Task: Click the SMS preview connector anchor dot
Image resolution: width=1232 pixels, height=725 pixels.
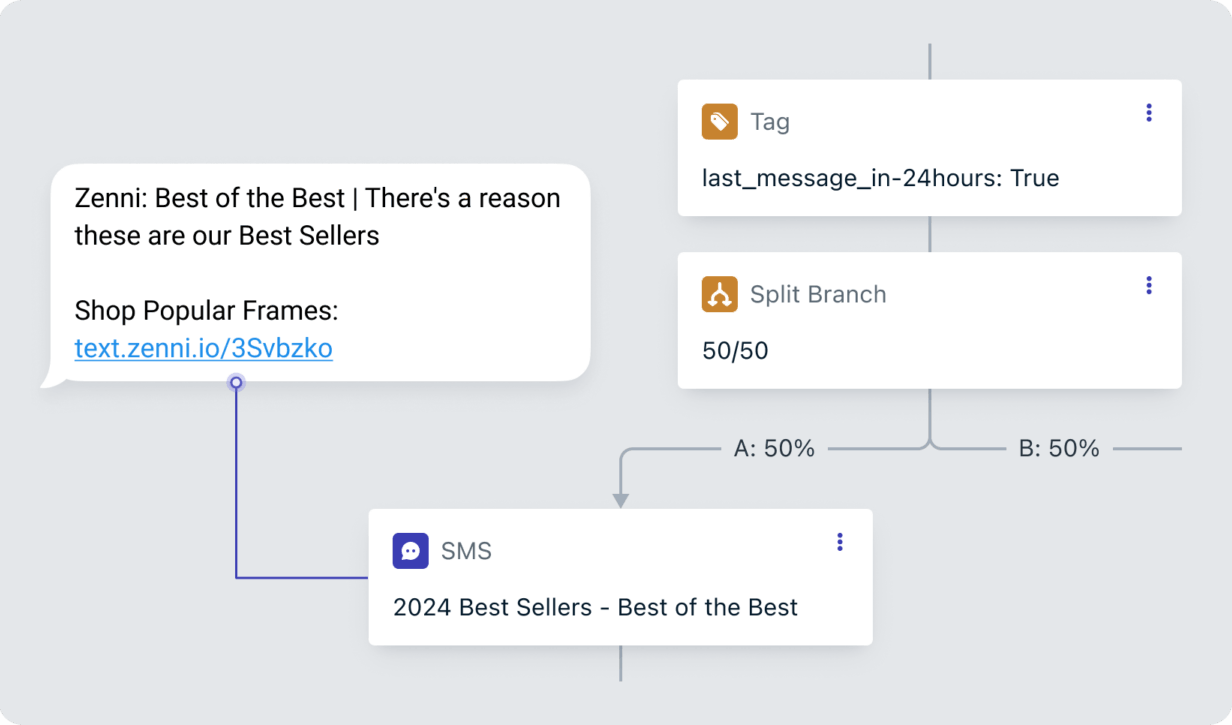Action: pos(236,382)
